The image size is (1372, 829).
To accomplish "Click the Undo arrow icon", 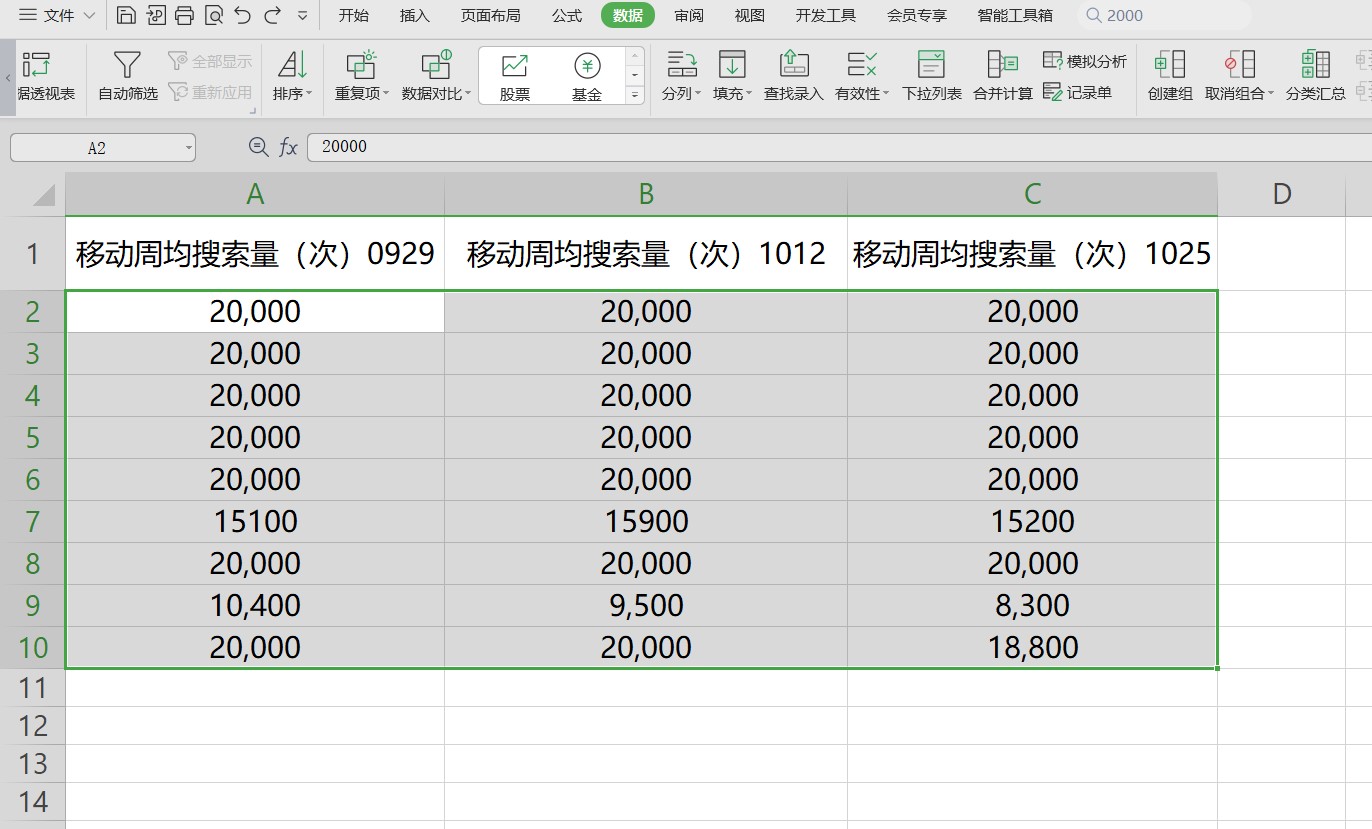I will point(242,15).
